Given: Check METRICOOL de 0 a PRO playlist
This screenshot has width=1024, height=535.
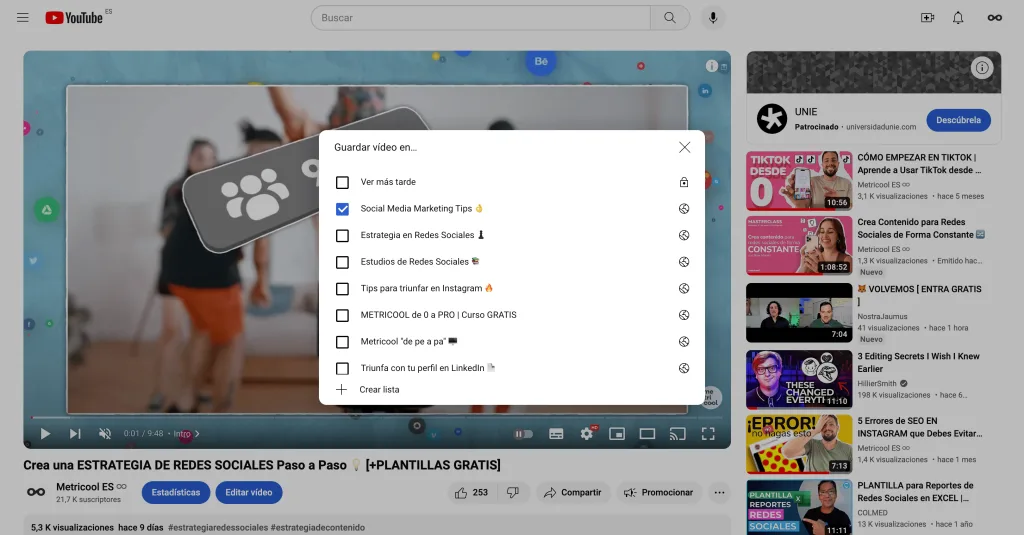Looking at the screenshot, I should click(x=342, y=316).
